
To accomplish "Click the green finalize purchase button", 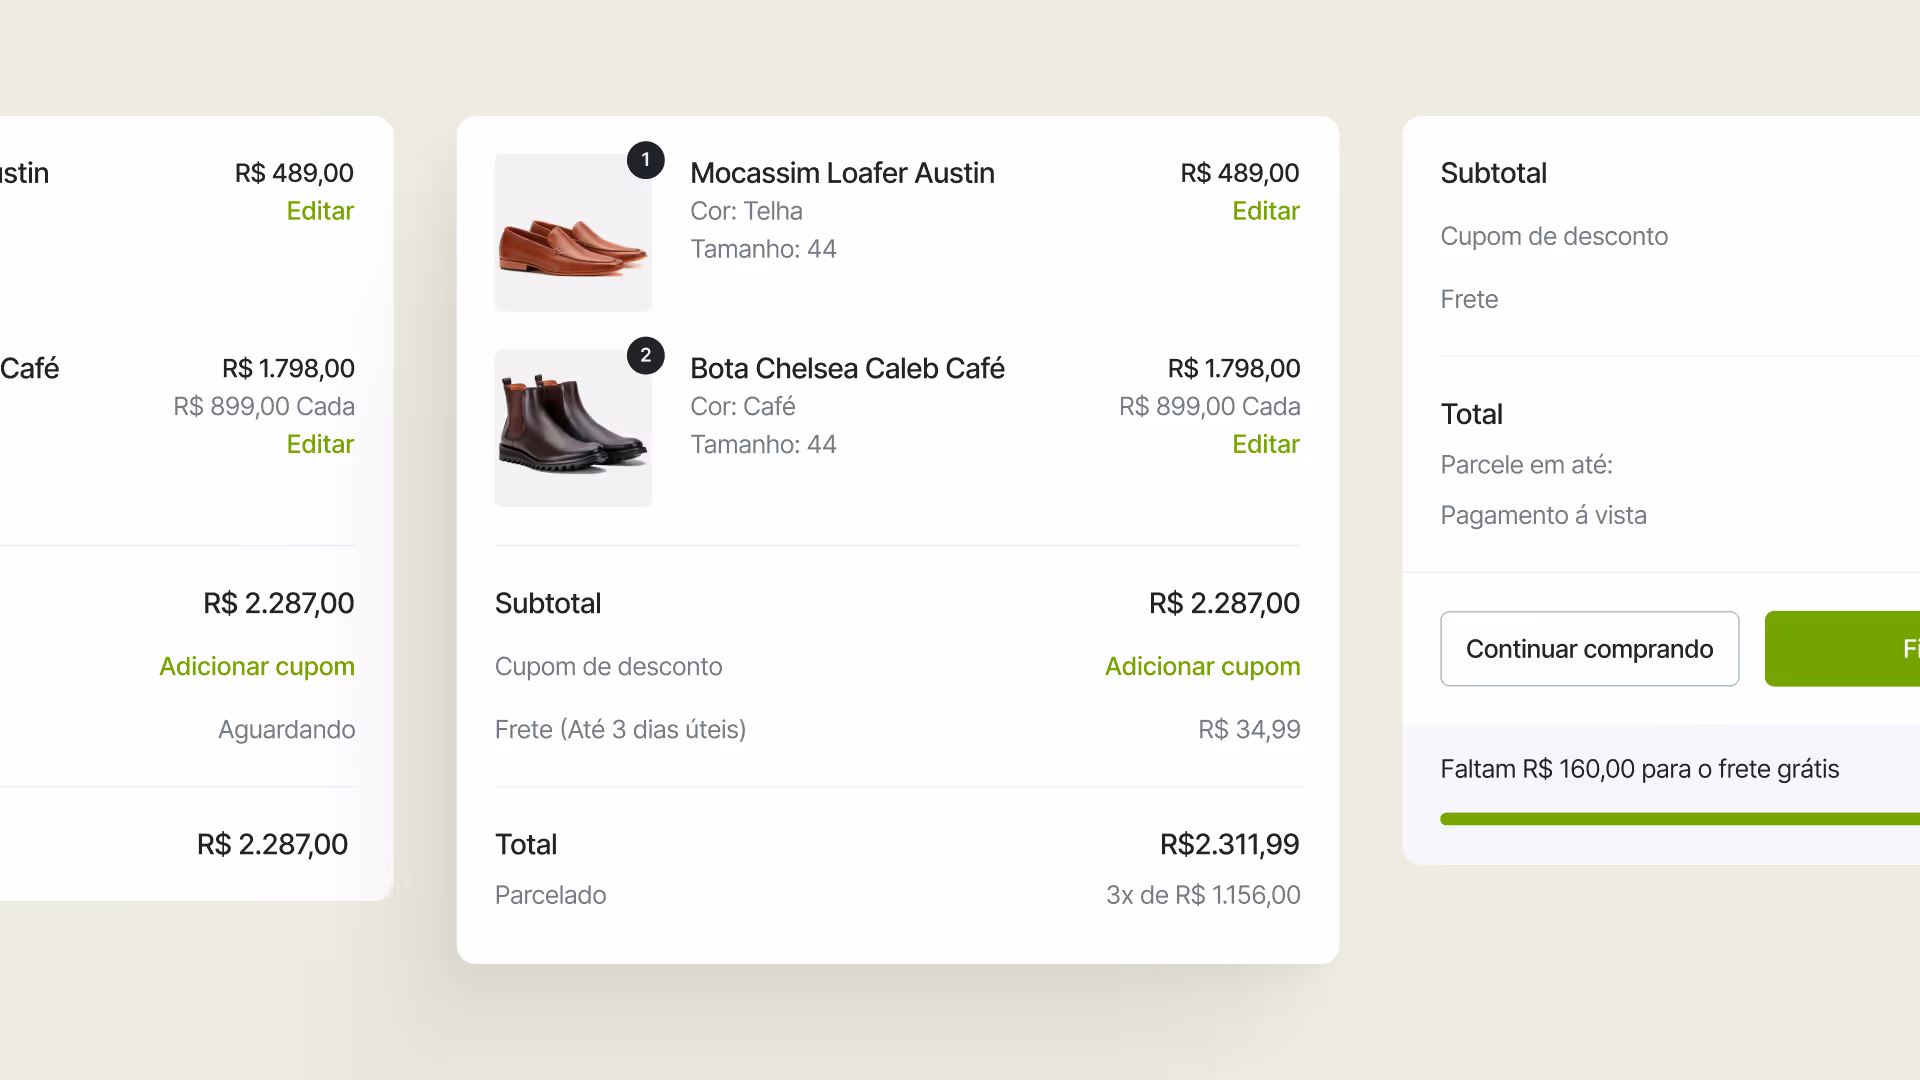I will point(1842,649).
